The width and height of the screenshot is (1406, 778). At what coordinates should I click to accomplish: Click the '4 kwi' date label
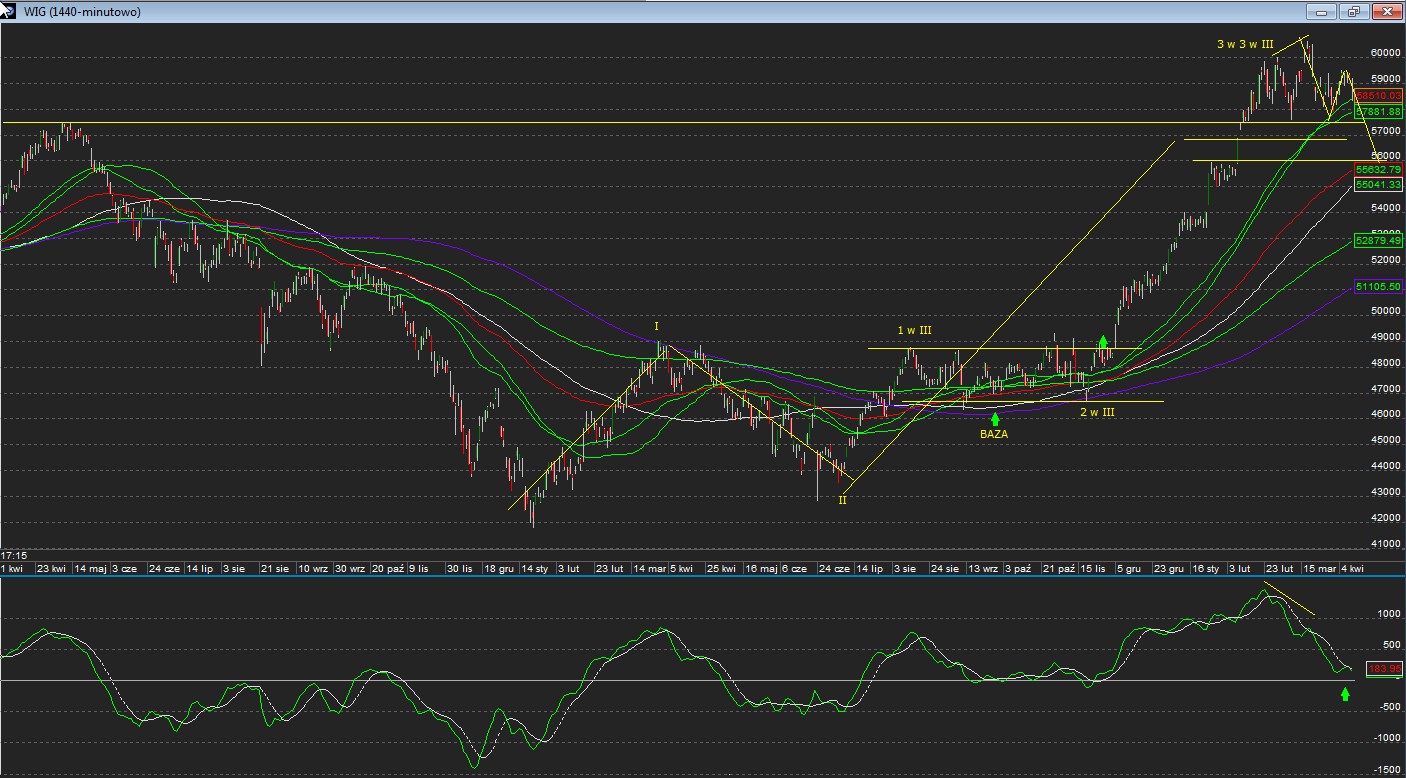click(x=1352, y=568)
